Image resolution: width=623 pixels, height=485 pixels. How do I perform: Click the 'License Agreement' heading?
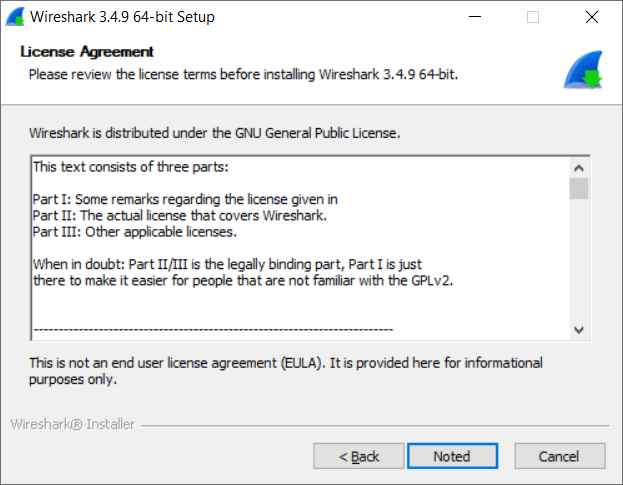pyautogui.click(x=87, y=52)
